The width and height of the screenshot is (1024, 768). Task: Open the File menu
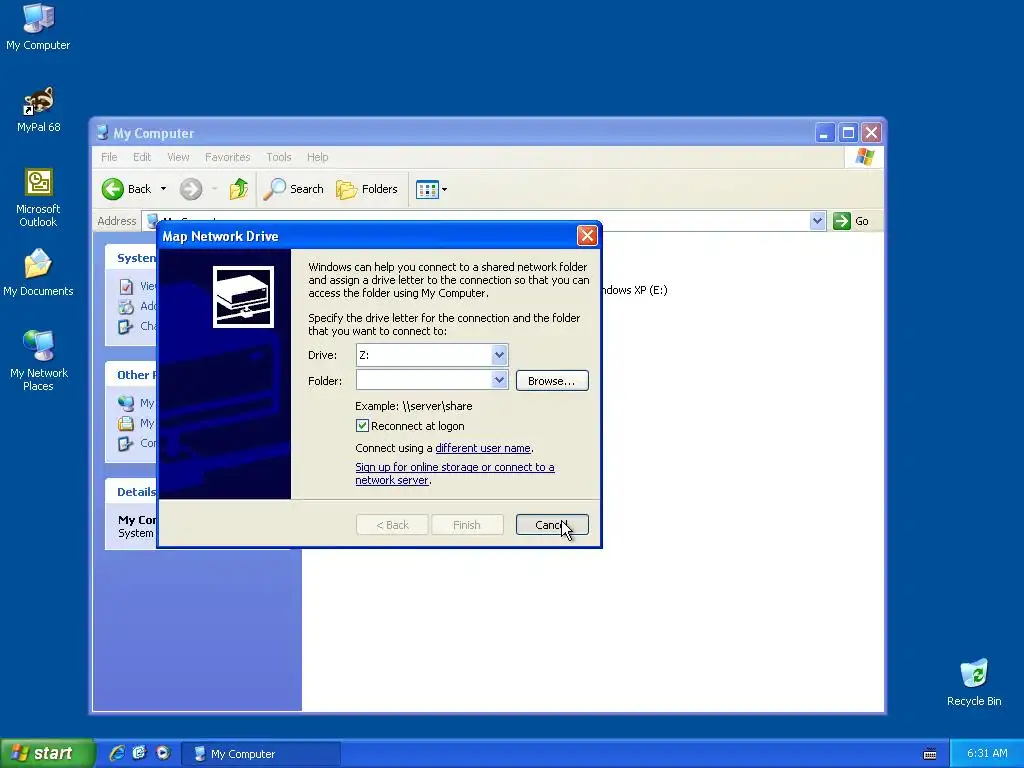pos(109,157)
